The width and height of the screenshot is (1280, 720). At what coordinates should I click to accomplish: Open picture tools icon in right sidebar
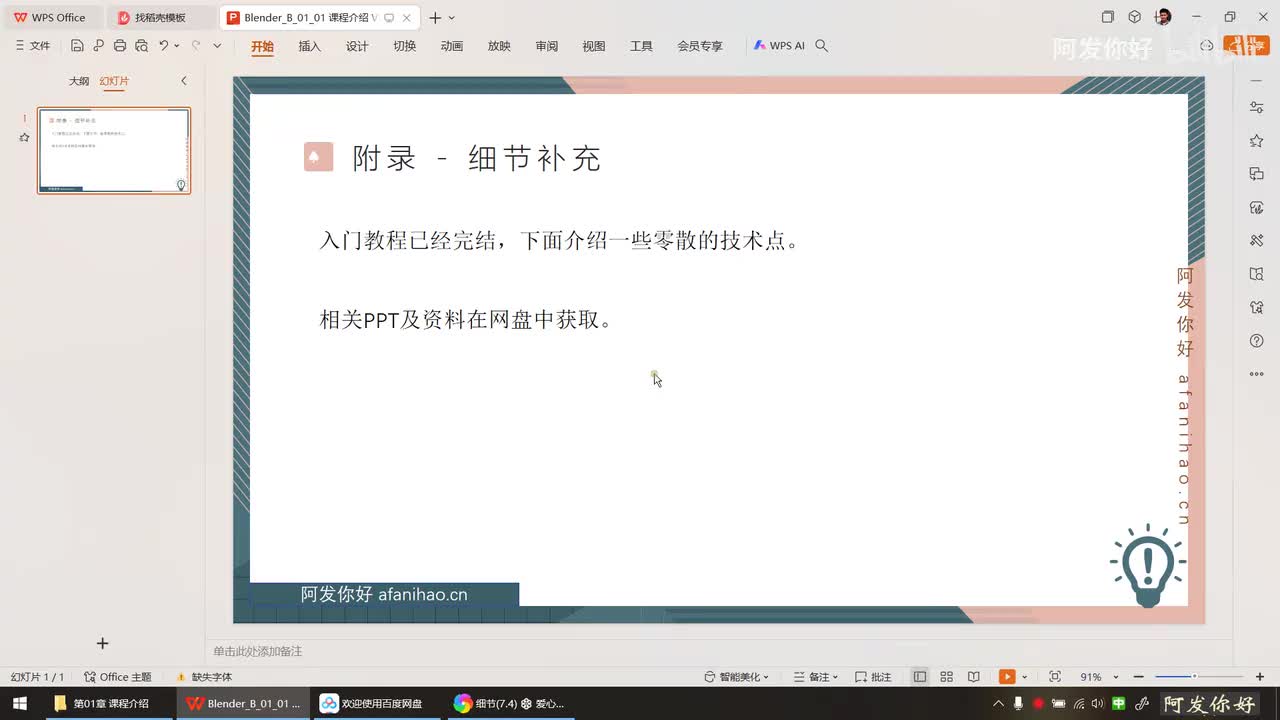pos(1257,208)
